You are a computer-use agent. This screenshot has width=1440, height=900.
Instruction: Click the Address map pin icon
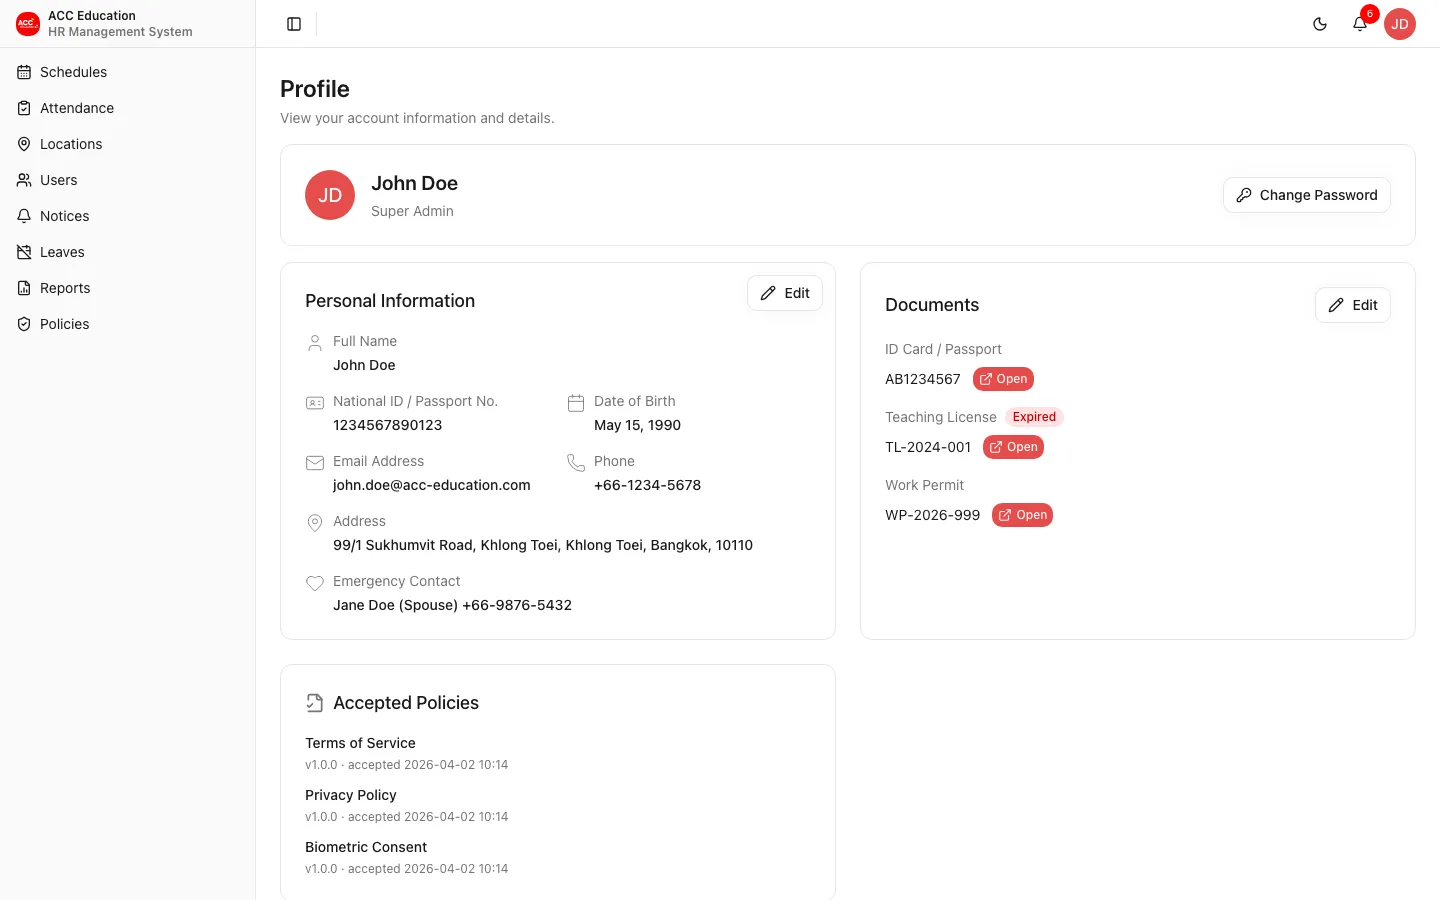(315, 523)
